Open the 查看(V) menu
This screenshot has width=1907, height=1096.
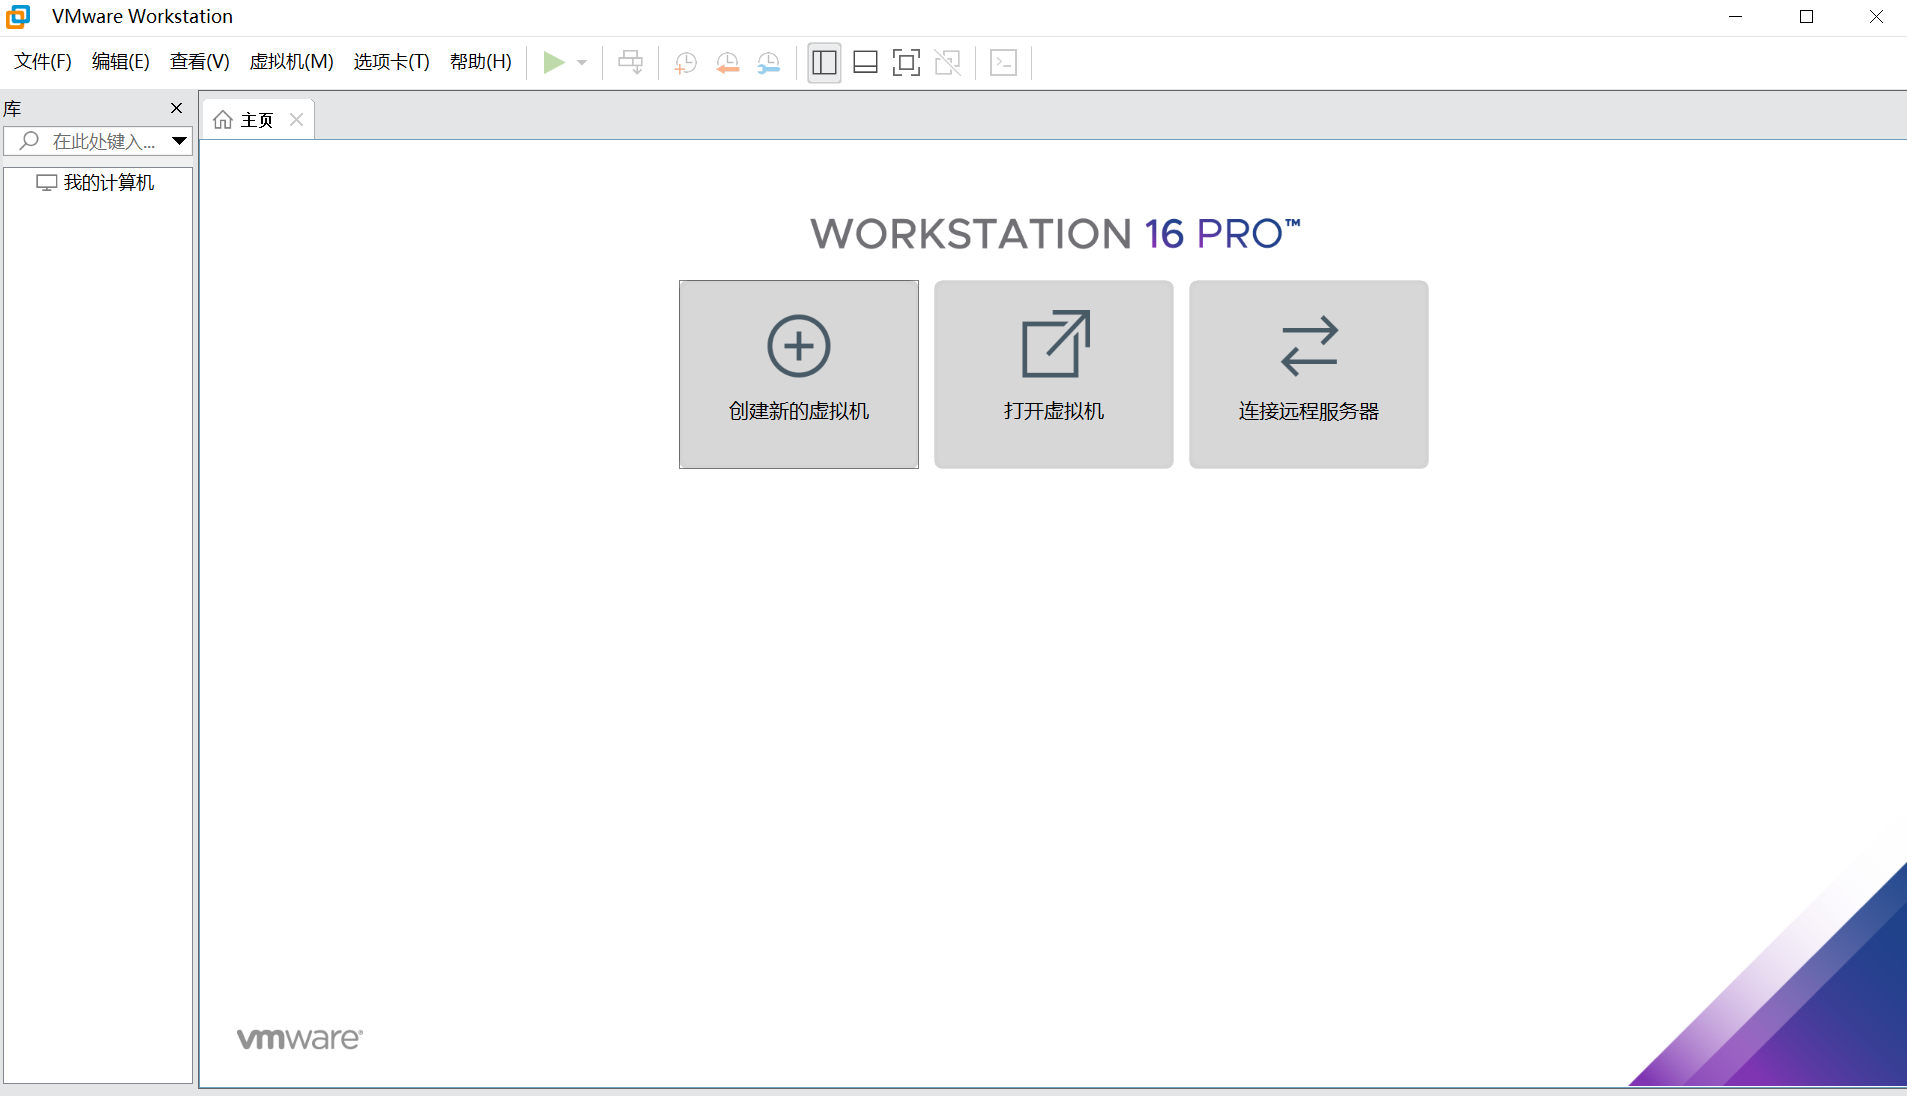point(200,62)
